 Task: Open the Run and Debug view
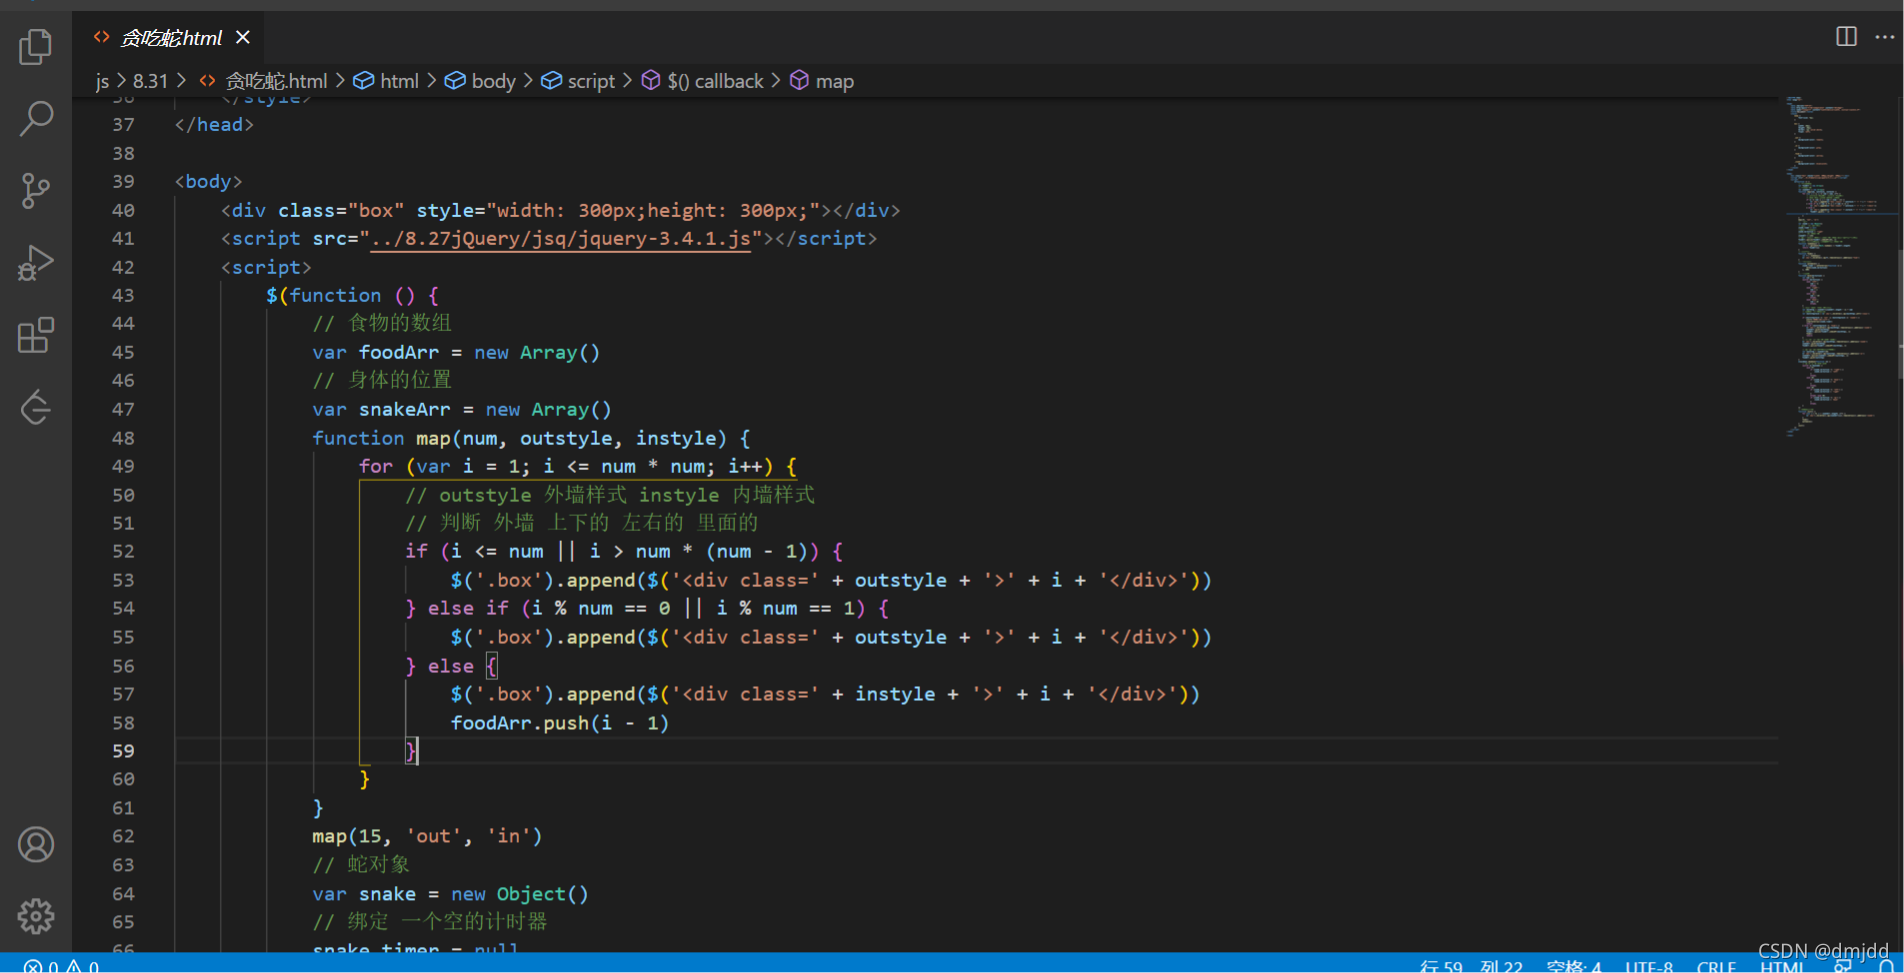pos(36,263)
